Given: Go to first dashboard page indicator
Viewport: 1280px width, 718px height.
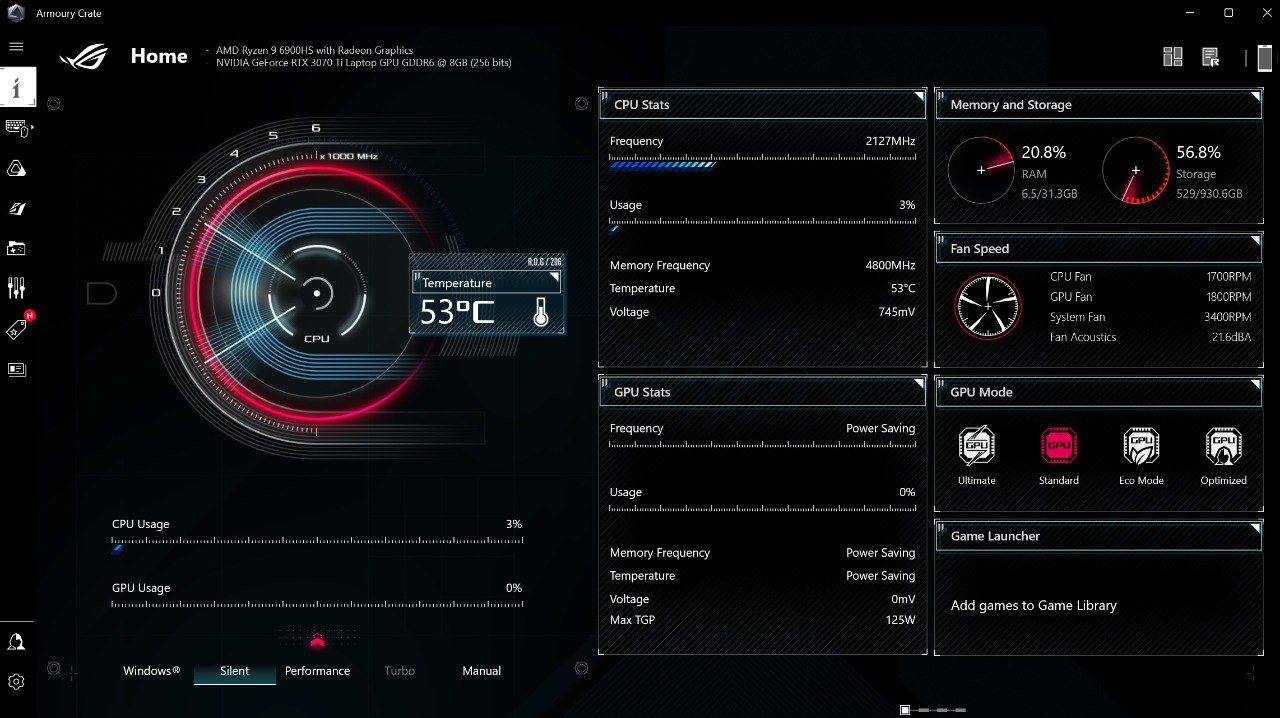Looking at the screenshot, I should pyautogui.click(x=905, y=710).
